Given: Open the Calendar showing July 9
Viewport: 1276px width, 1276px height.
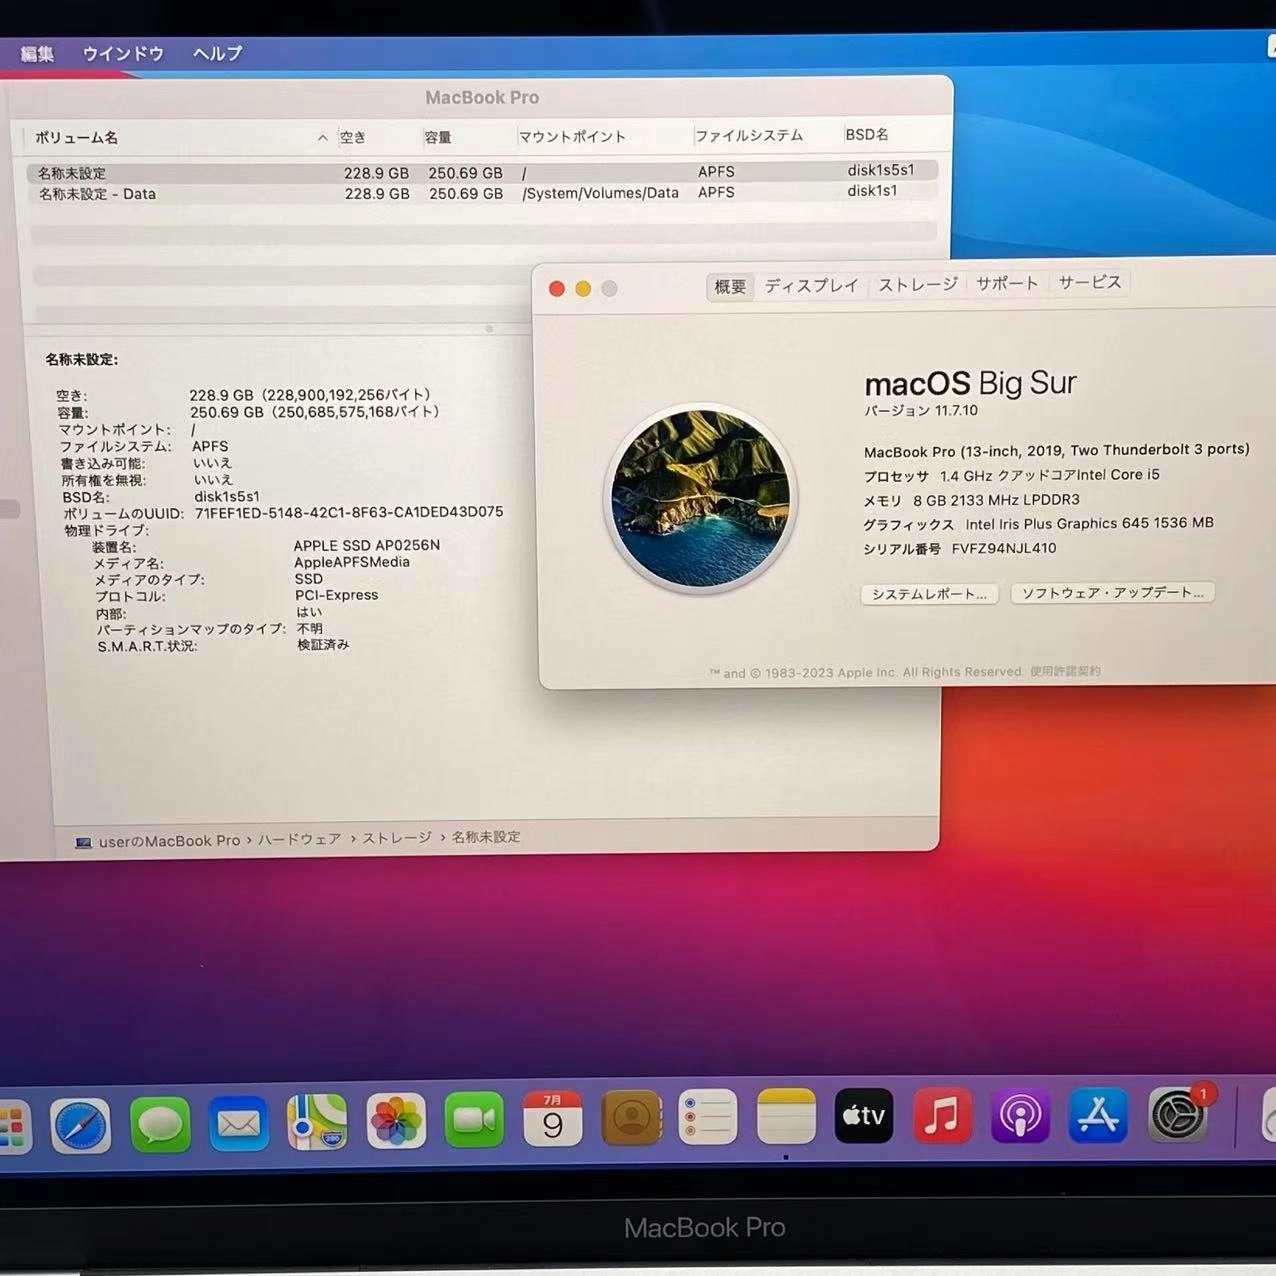Looking at the screenshot, I should [553, 1117].
